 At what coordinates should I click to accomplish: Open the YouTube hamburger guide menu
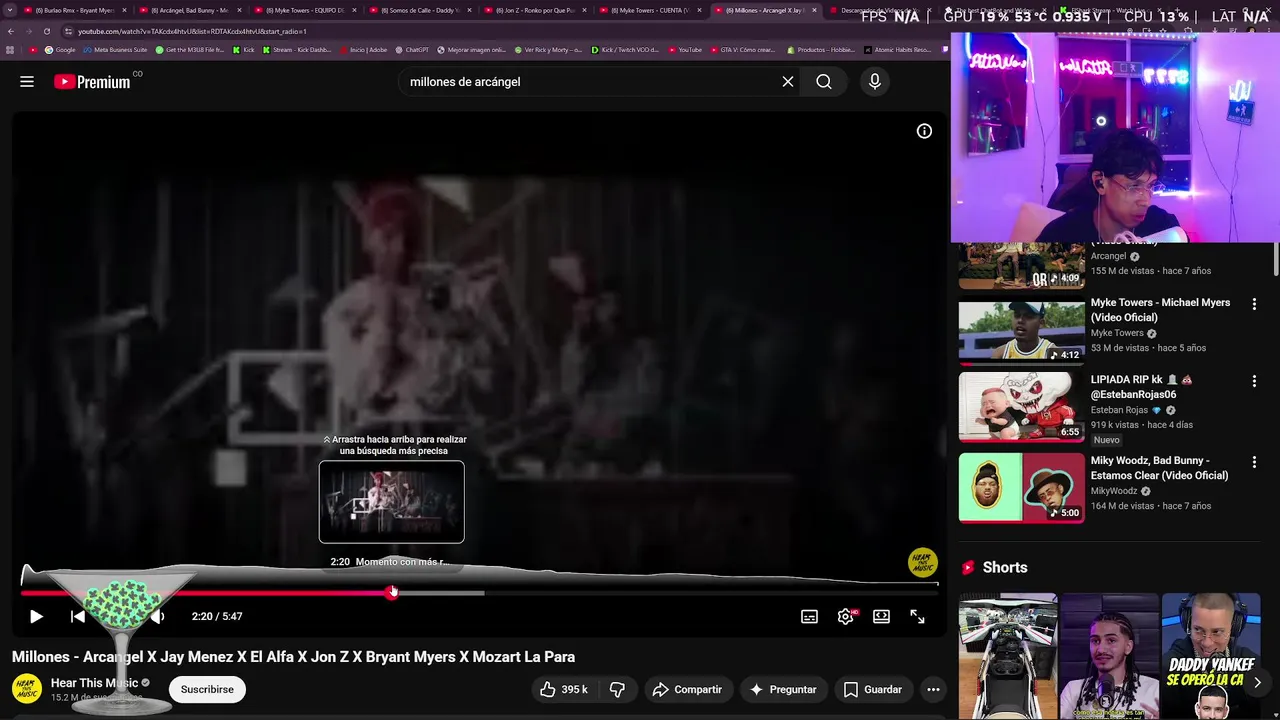tap(27, 82)
